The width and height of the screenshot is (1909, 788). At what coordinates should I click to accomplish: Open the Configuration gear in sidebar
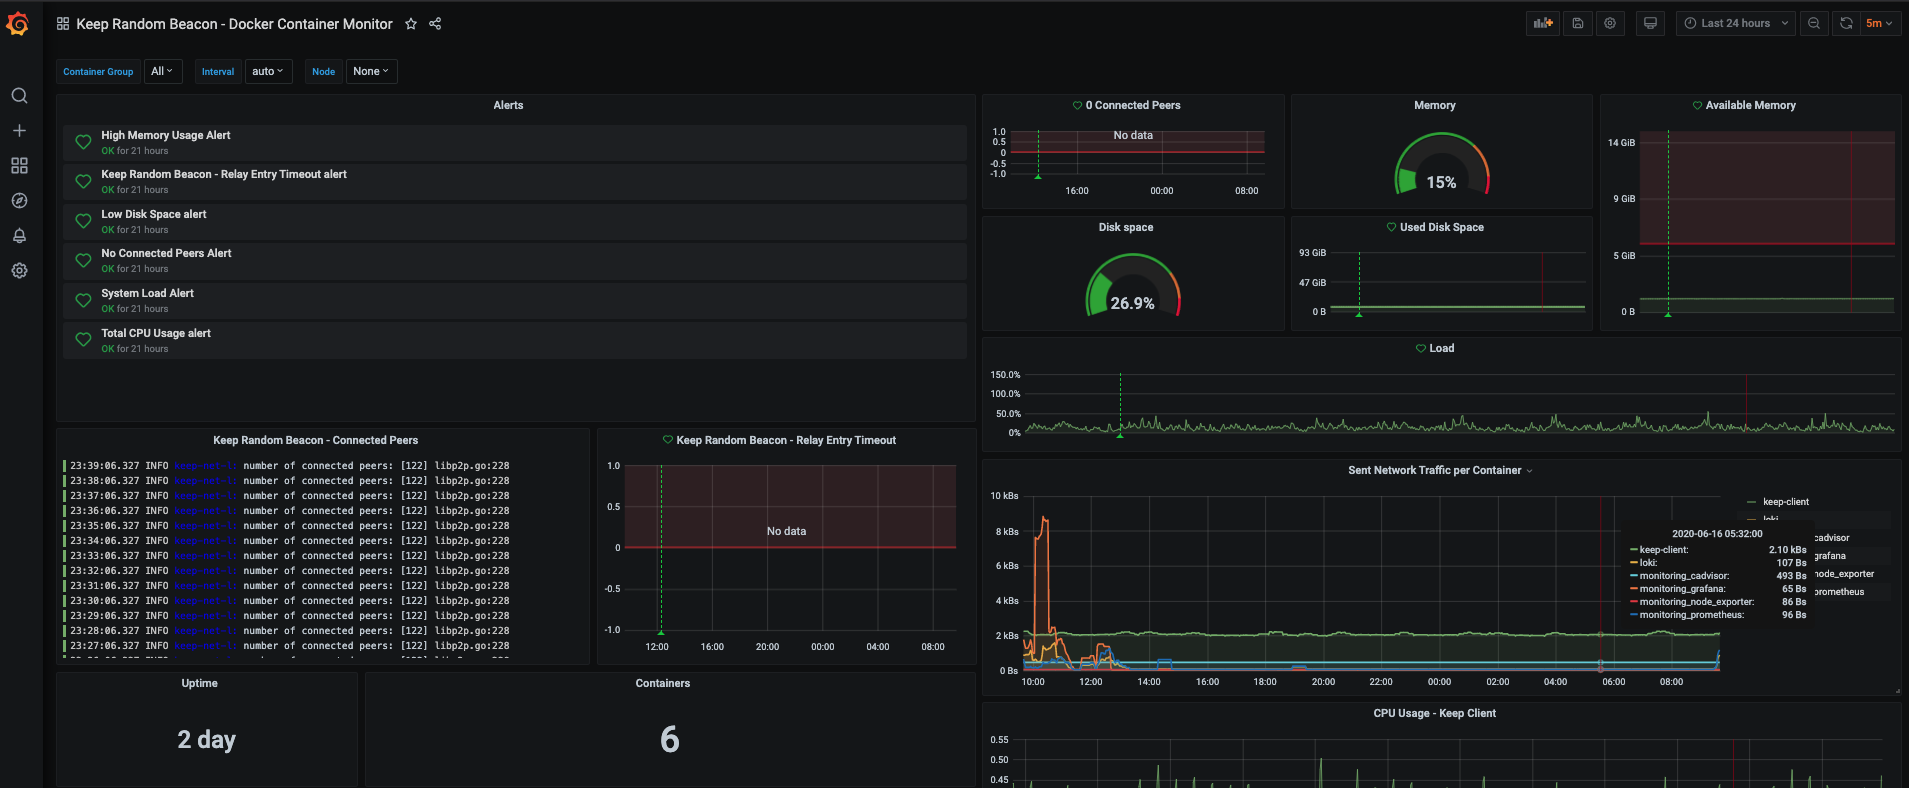tap(19, 271)
